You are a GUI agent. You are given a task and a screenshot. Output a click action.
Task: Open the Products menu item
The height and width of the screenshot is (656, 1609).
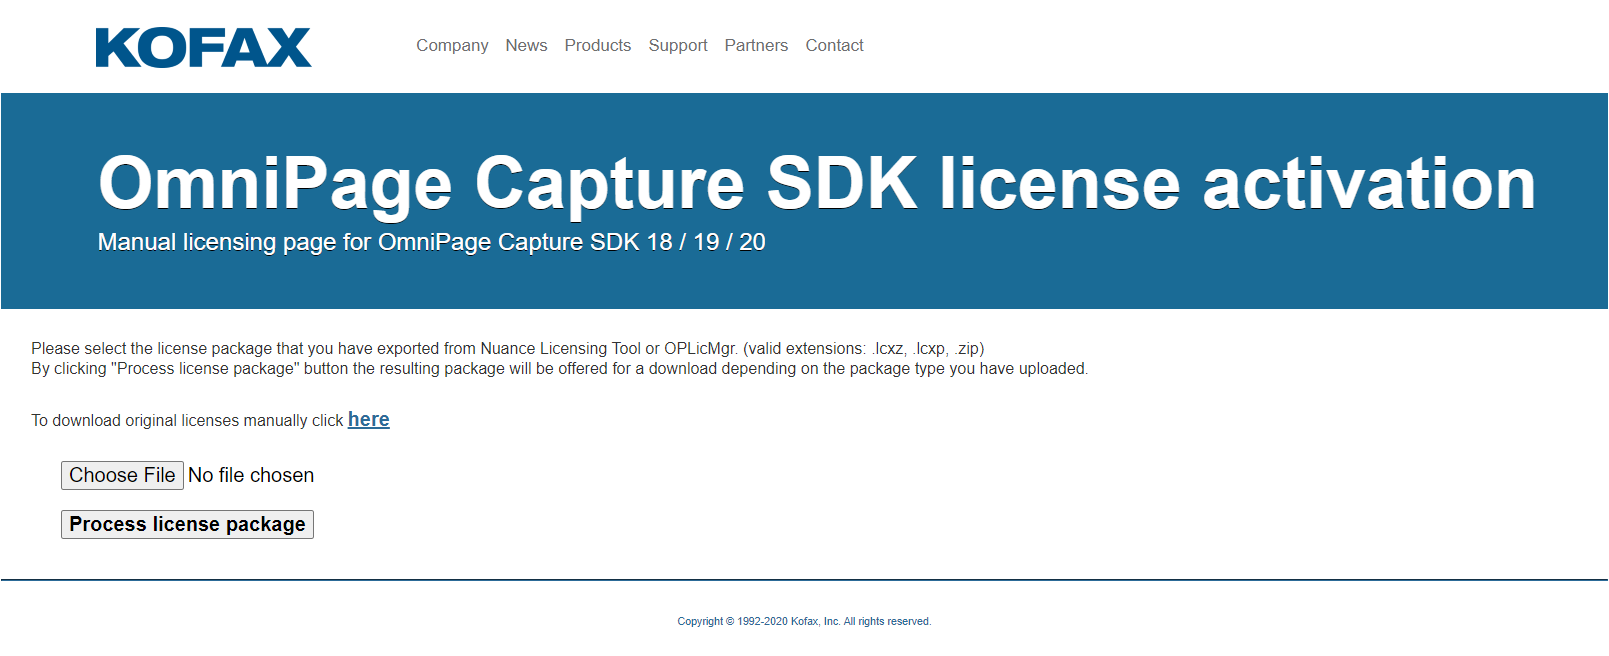(x=598, y=45)
